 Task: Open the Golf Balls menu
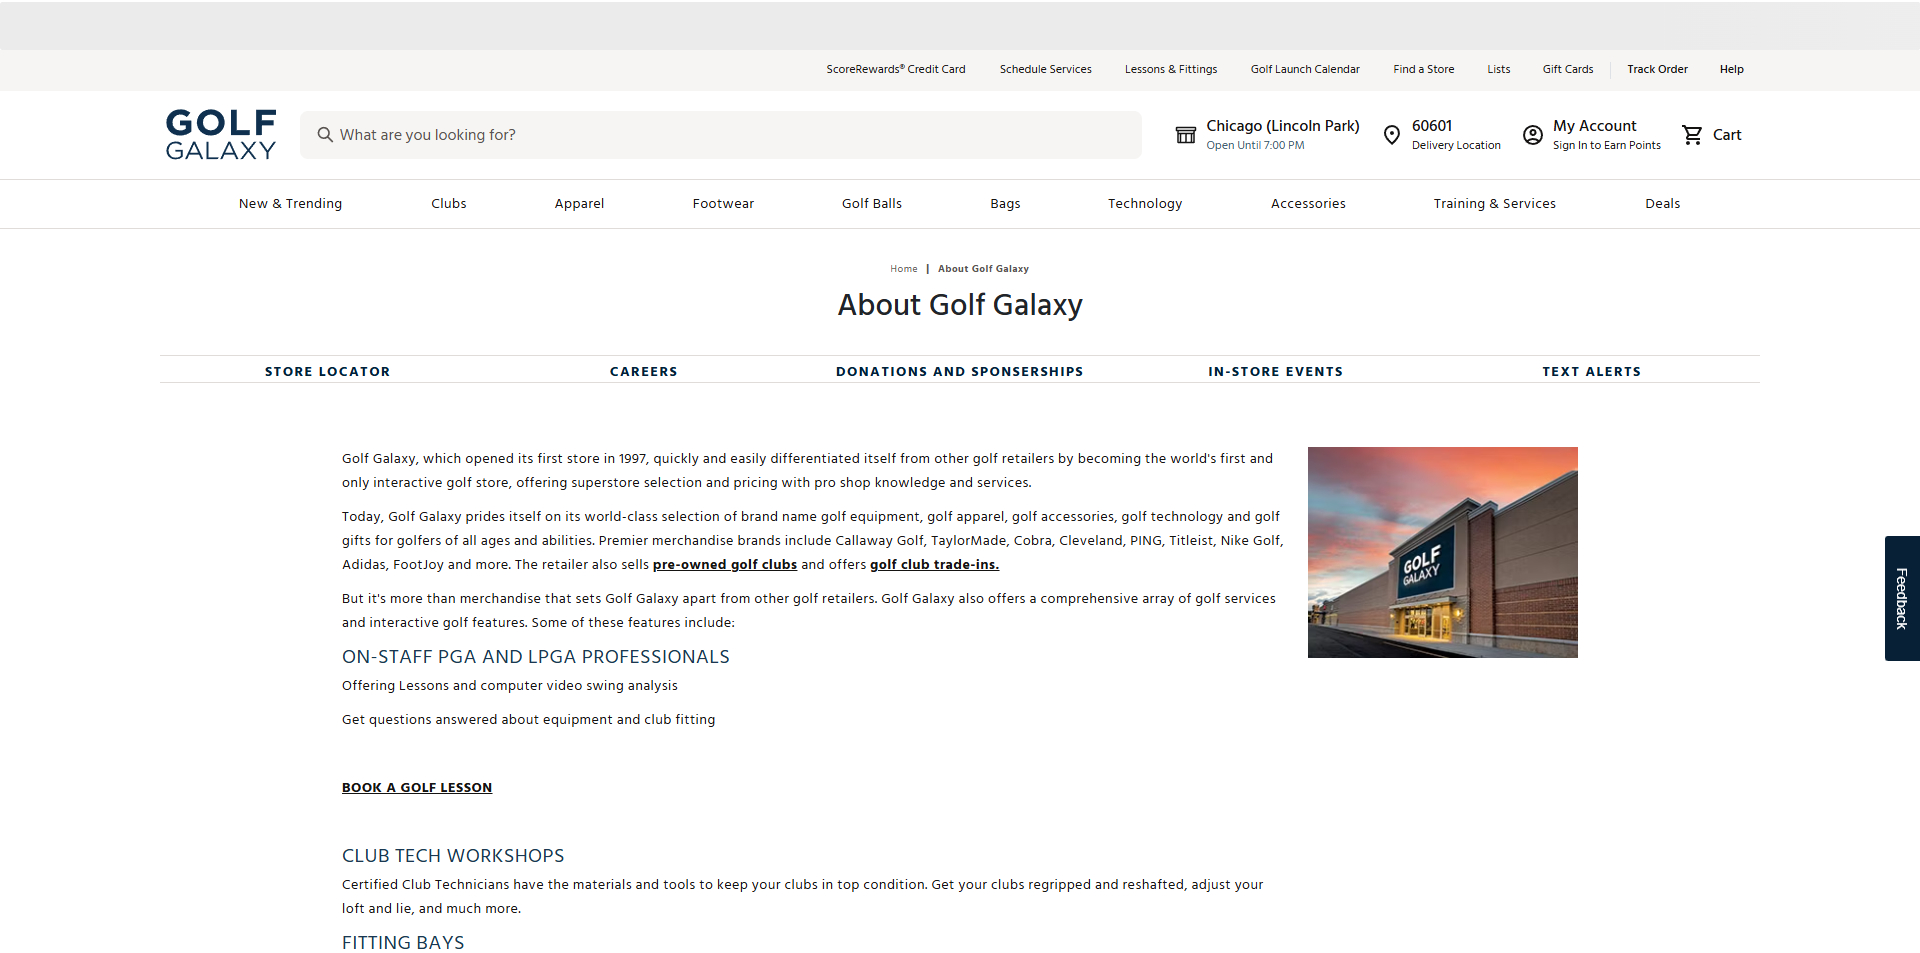[x=871, y=203]
